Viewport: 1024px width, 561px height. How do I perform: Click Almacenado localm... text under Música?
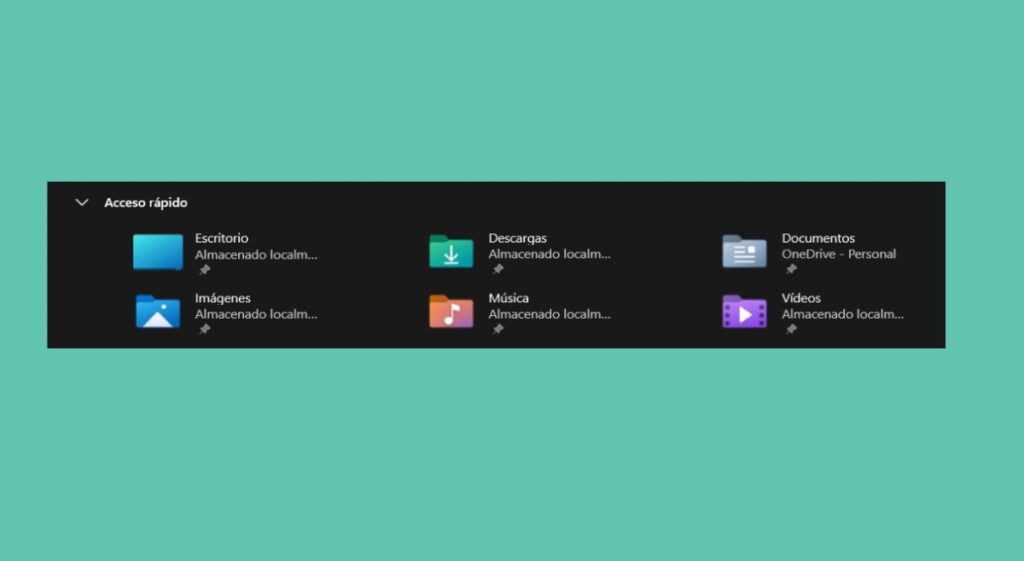click(550, 314)
